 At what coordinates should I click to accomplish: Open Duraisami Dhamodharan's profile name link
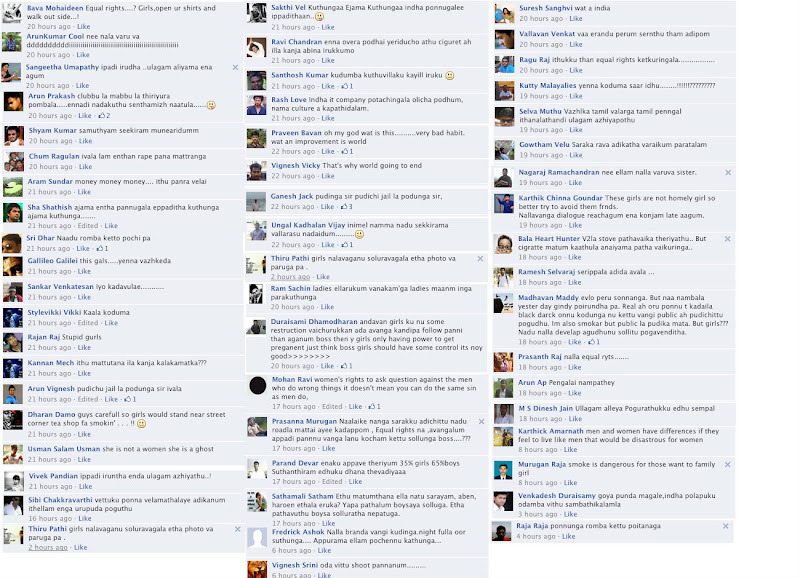(314, 321)
